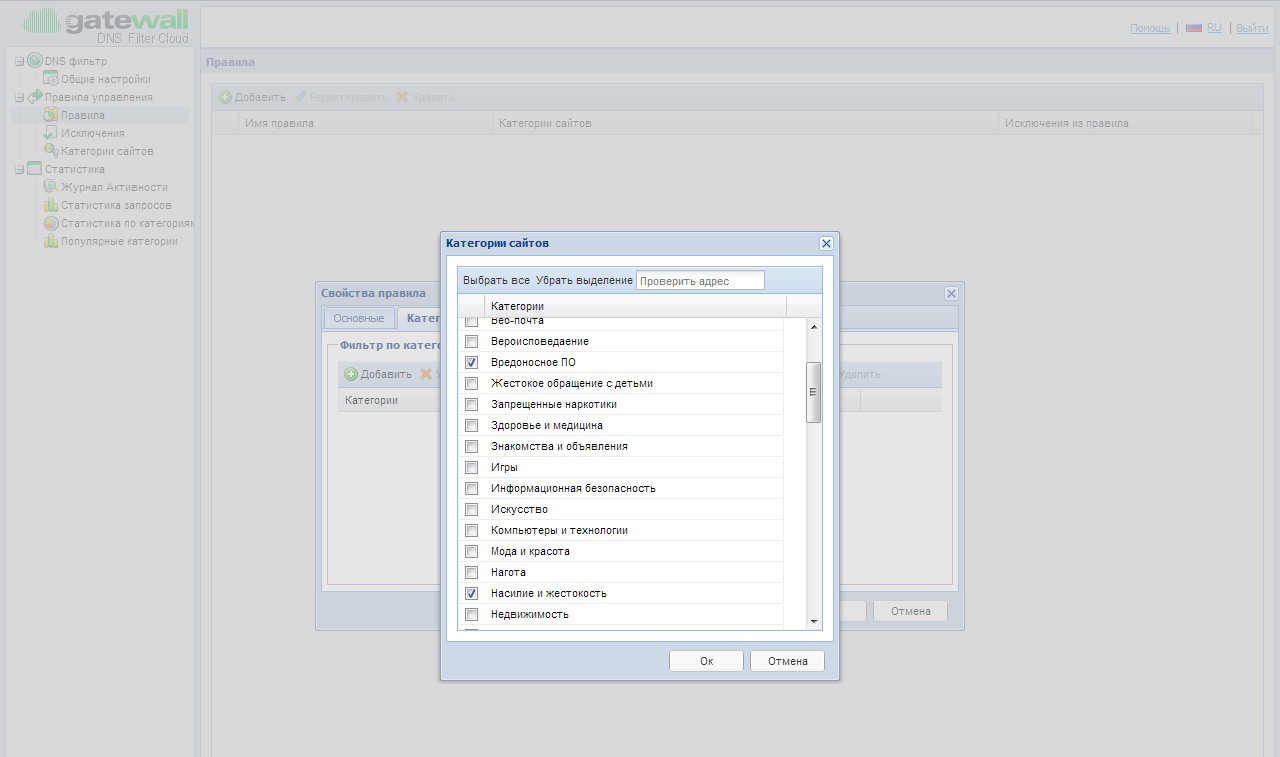Screen dimensions: 1280x757
Task: Click Выбрать все in categories dialog
Action: tap(496, 280)
